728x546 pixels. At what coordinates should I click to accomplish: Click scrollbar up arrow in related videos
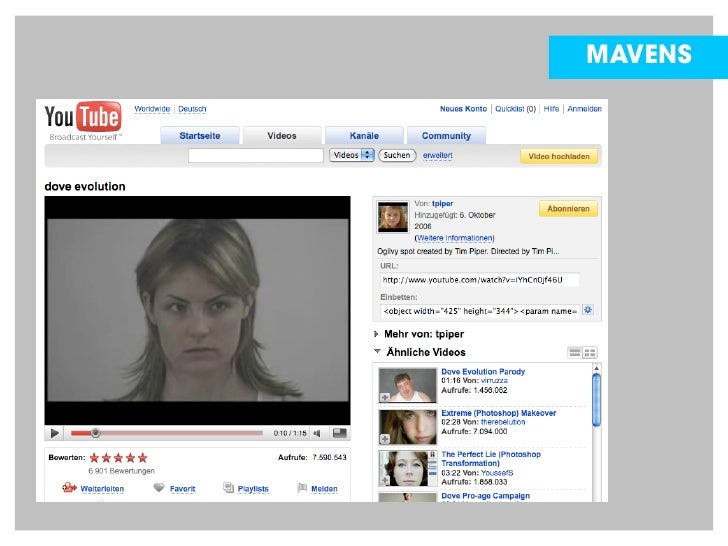click(x=597, y=368)
